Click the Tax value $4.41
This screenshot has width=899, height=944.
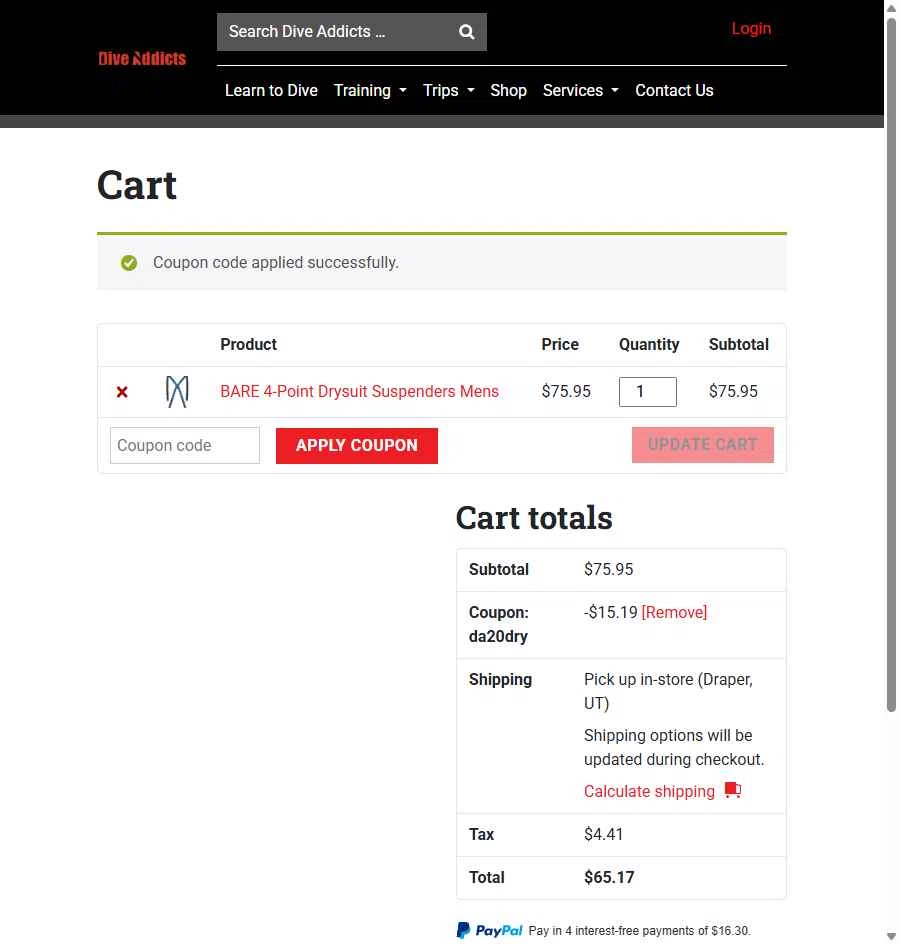click(603, 834)
